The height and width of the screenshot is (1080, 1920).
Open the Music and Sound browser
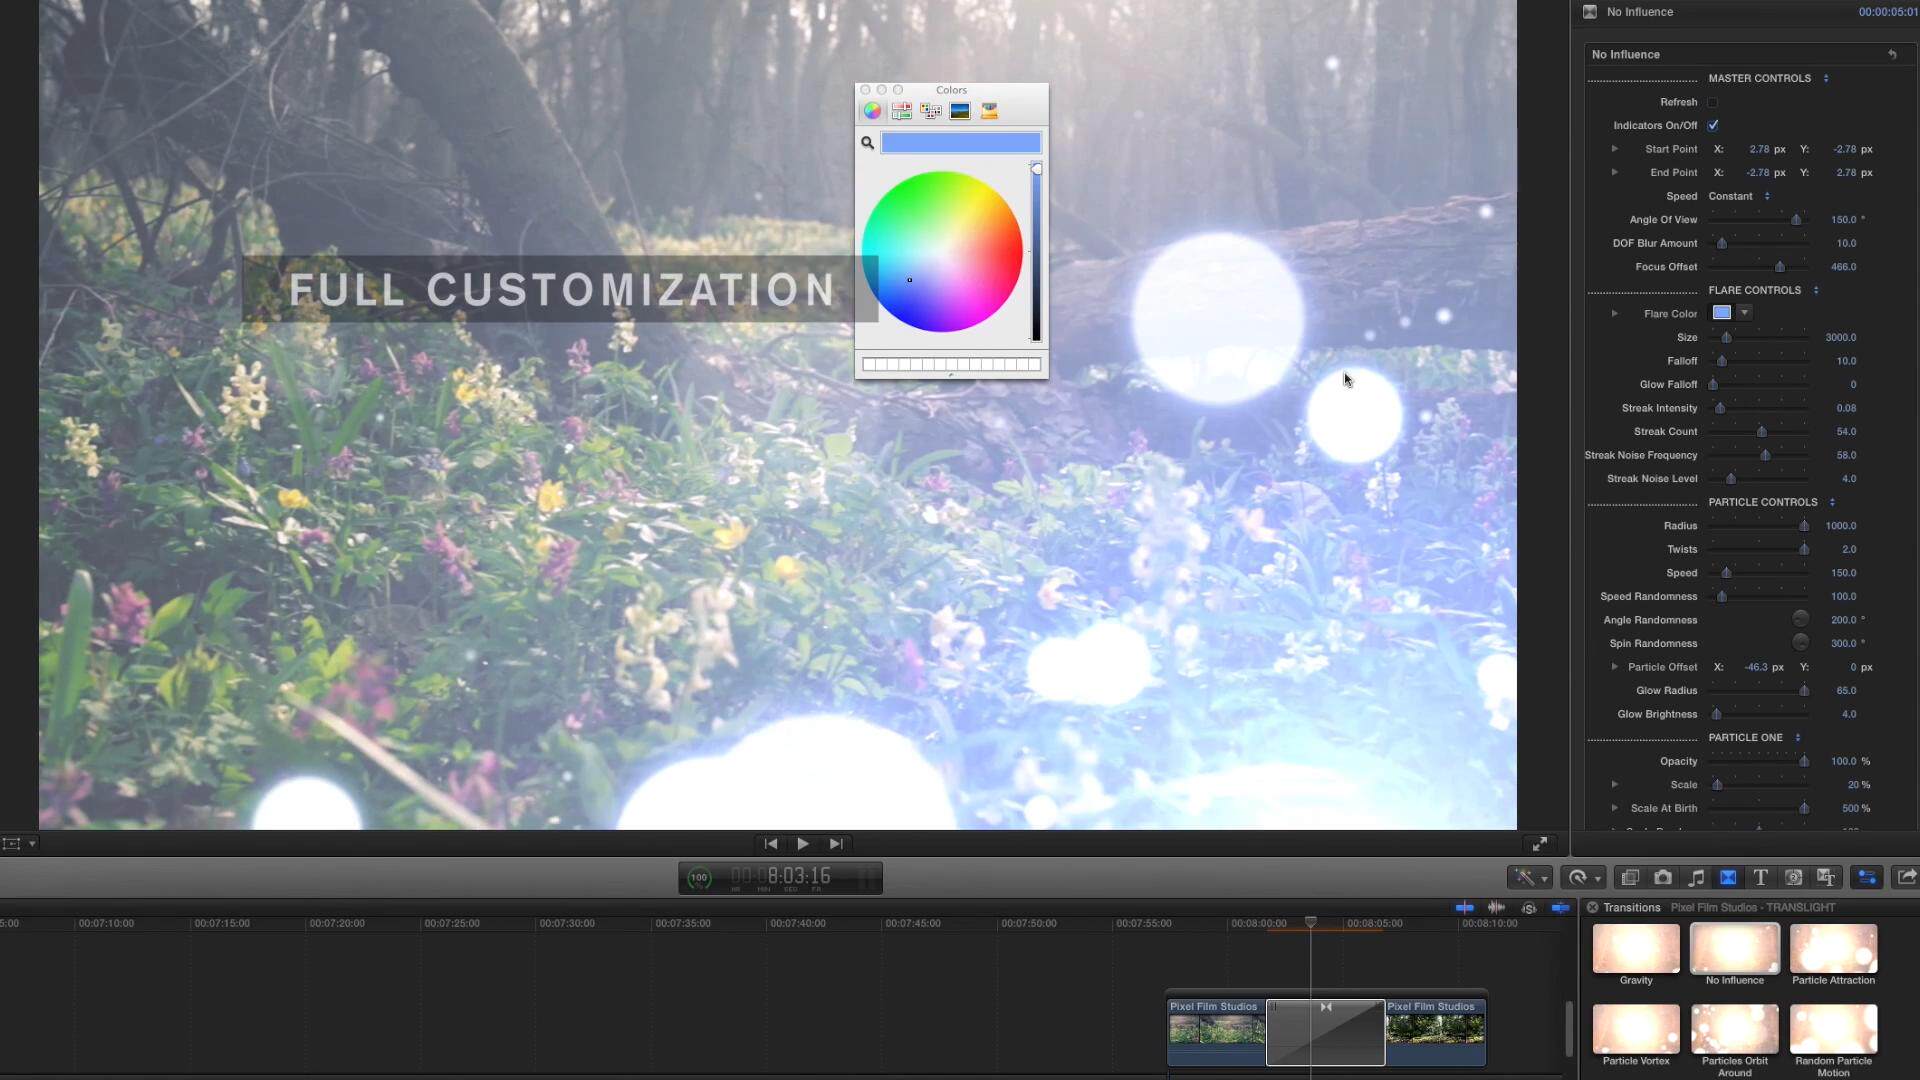click(x=1696, y=878)
